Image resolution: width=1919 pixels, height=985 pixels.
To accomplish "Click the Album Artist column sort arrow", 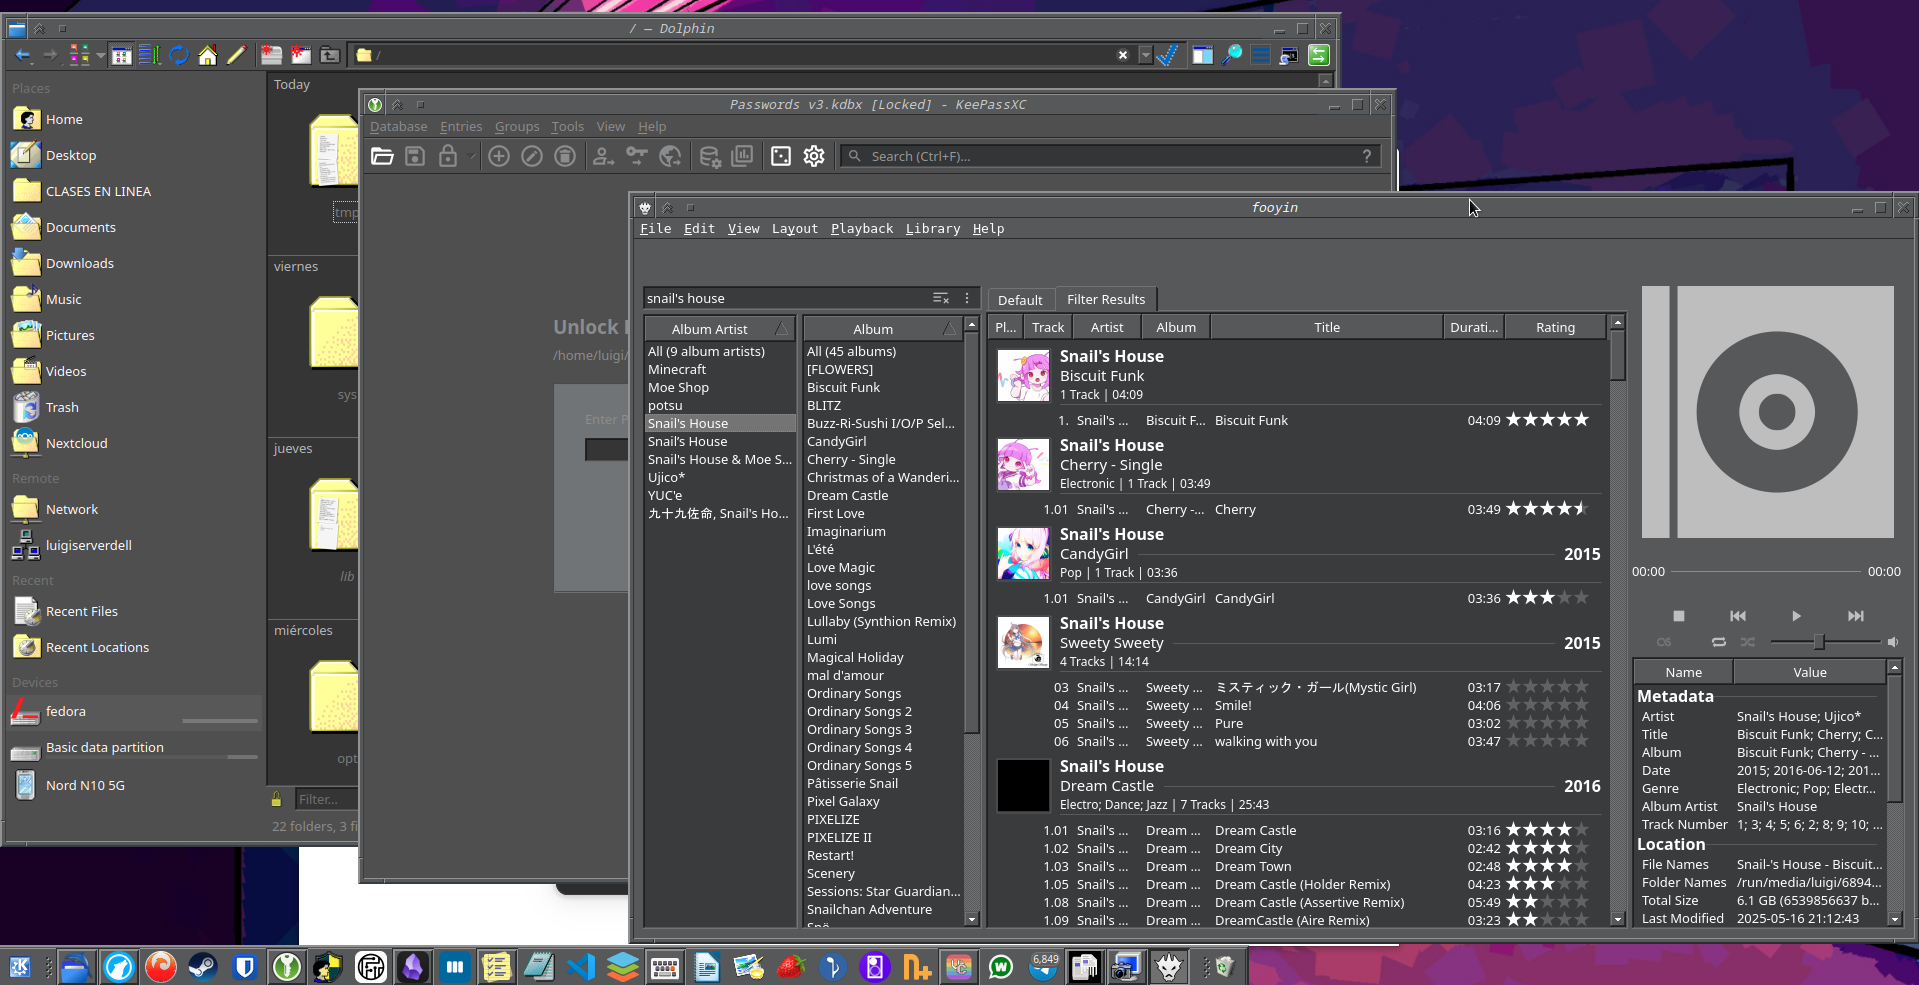I will coord(782,329).
